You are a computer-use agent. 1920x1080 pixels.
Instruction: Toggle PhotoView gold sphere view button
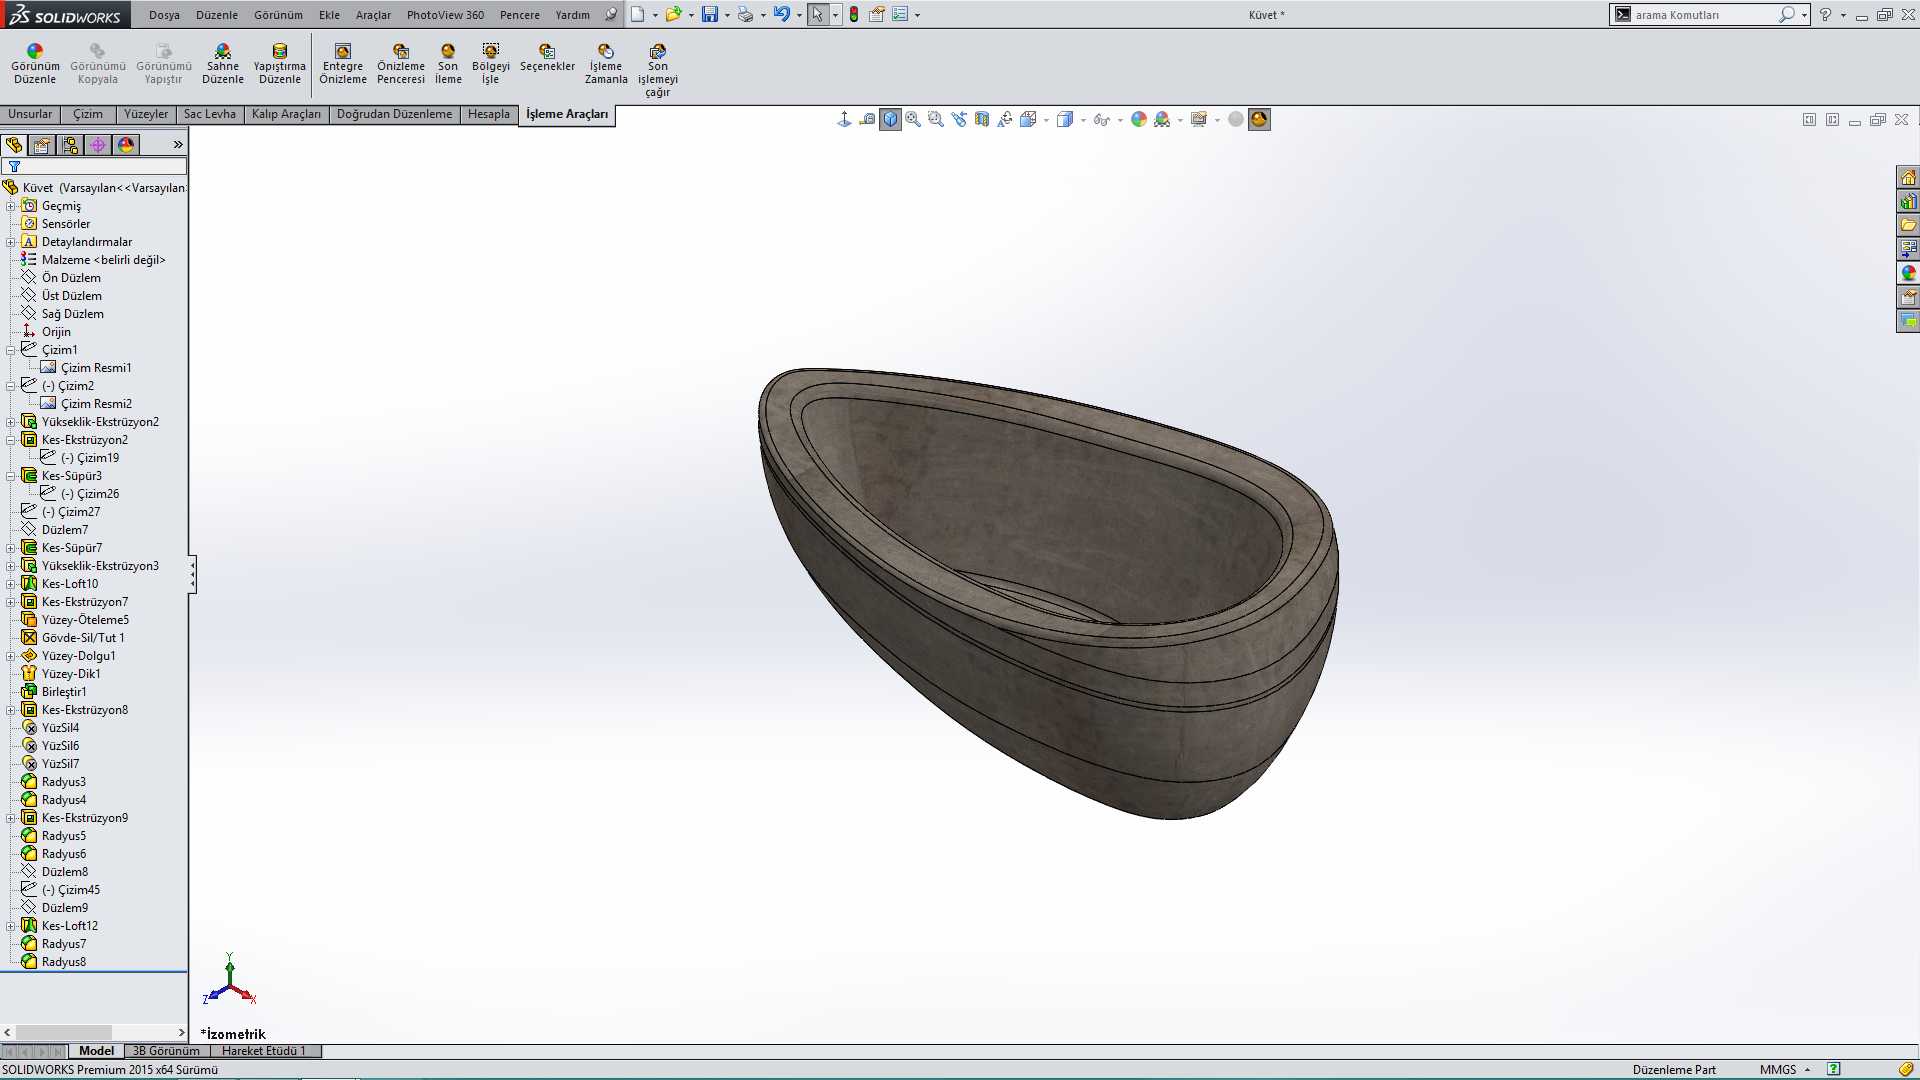1259,119
